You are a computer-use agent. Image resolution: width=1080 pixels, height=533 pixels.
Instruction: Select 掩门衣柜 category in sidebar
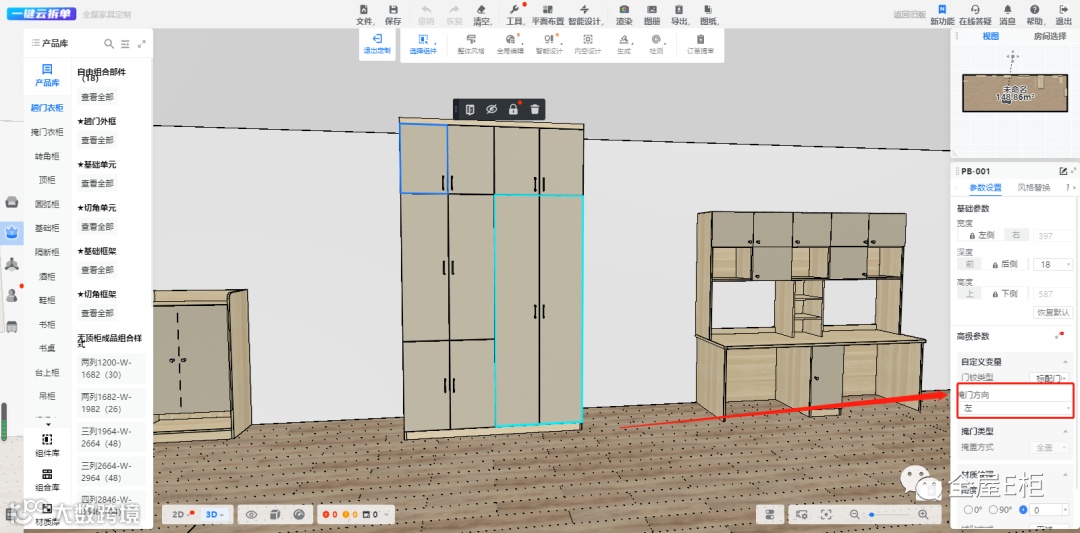pyautogui.click(x=47, y=132)
